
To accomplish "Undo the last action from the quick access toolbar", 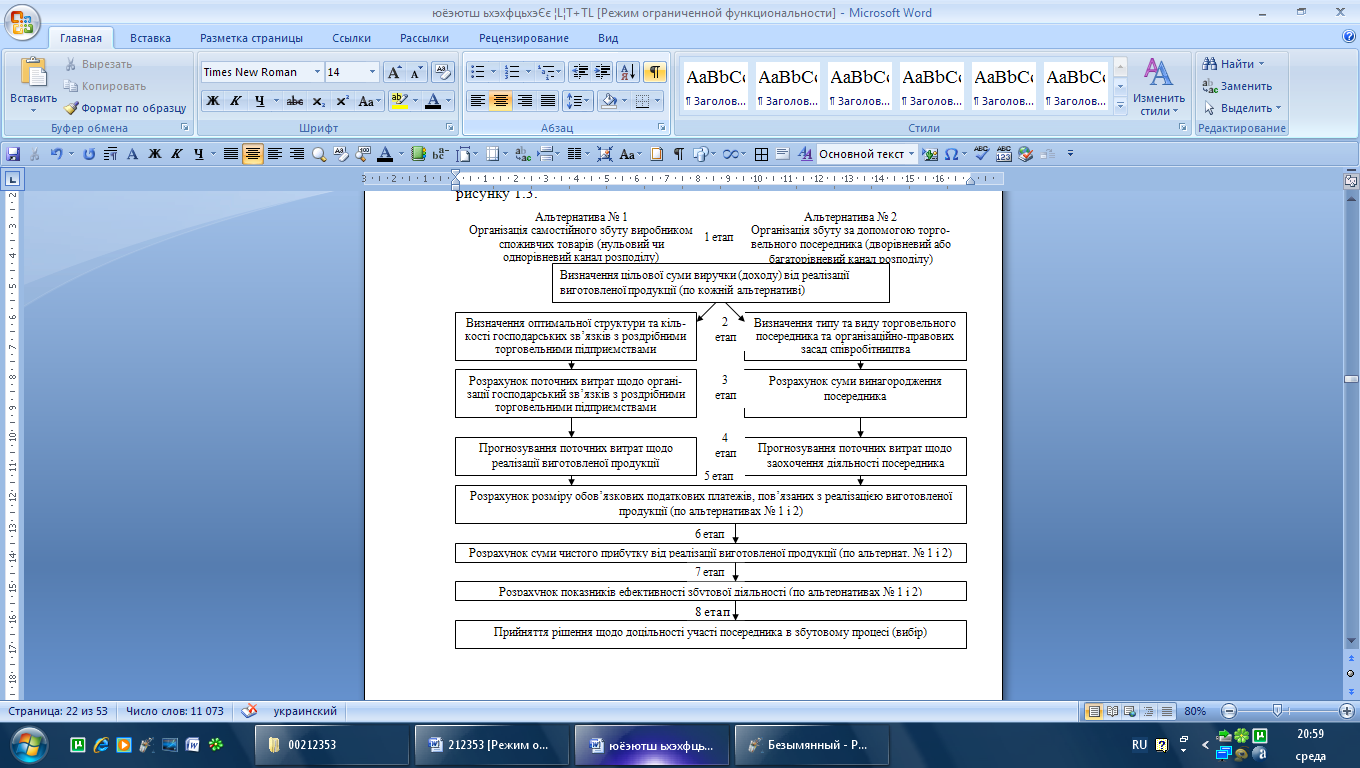I will click(57, 154).
